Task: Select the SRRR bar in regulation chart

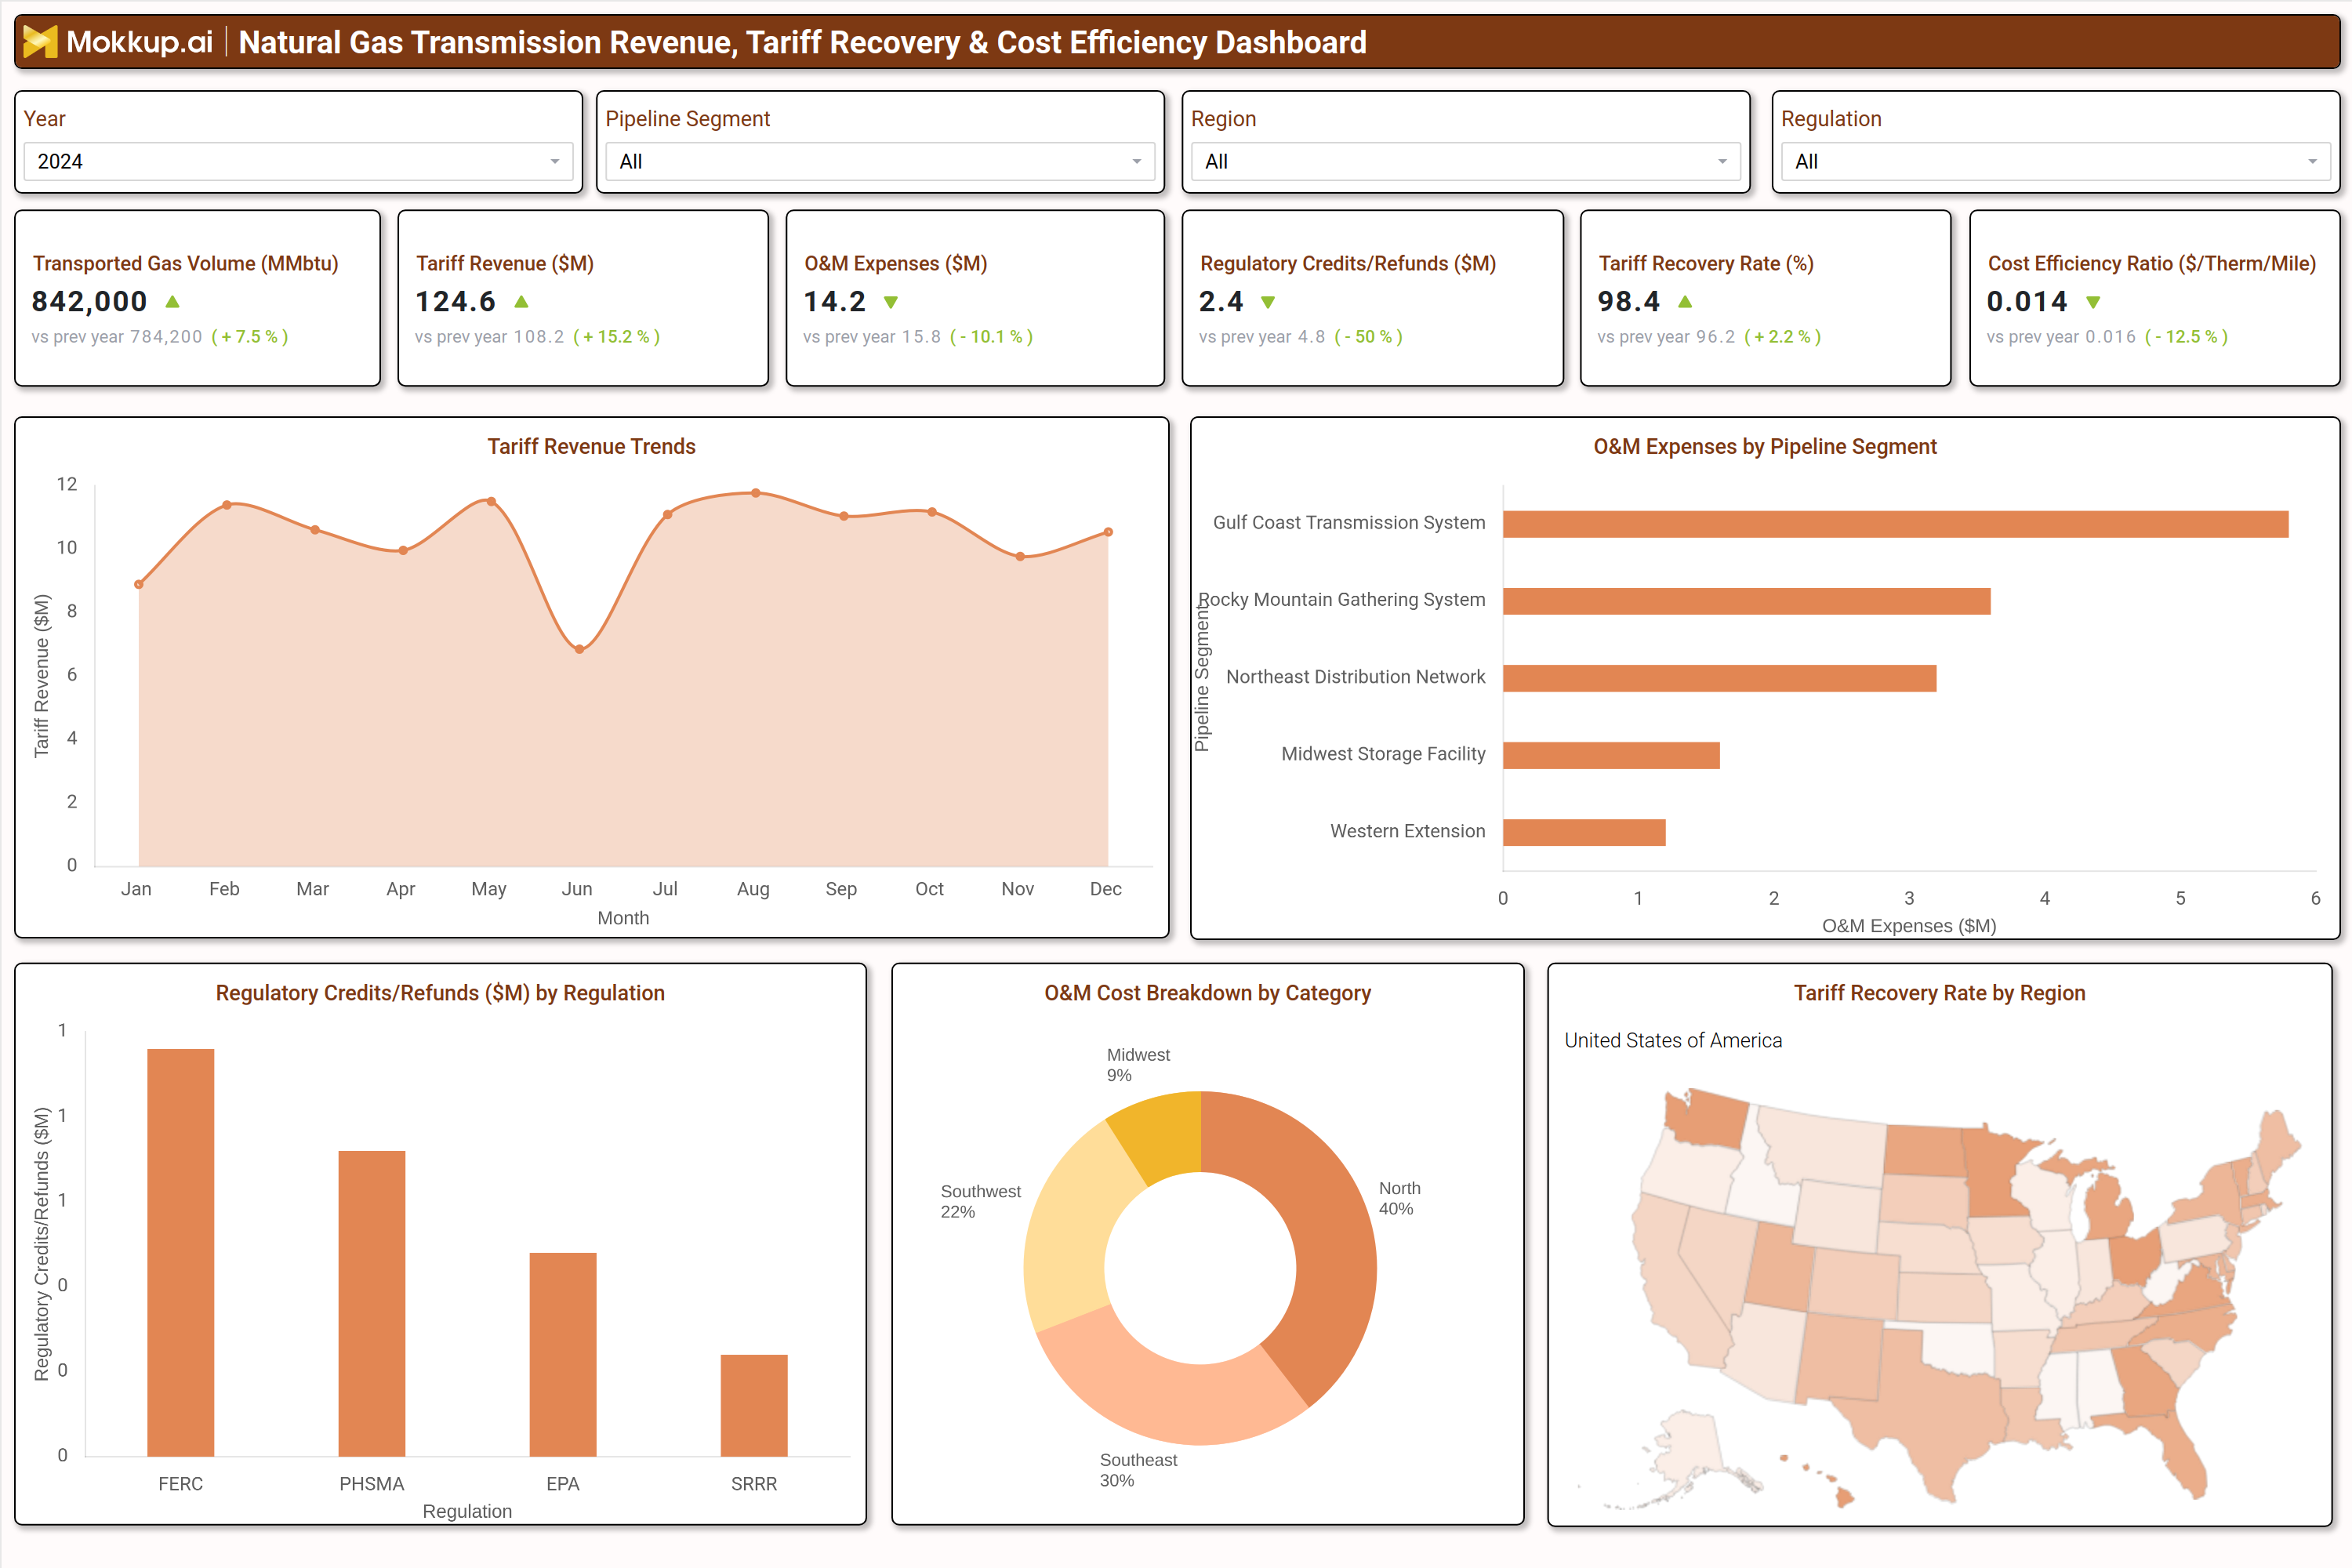Action: 754,1405
